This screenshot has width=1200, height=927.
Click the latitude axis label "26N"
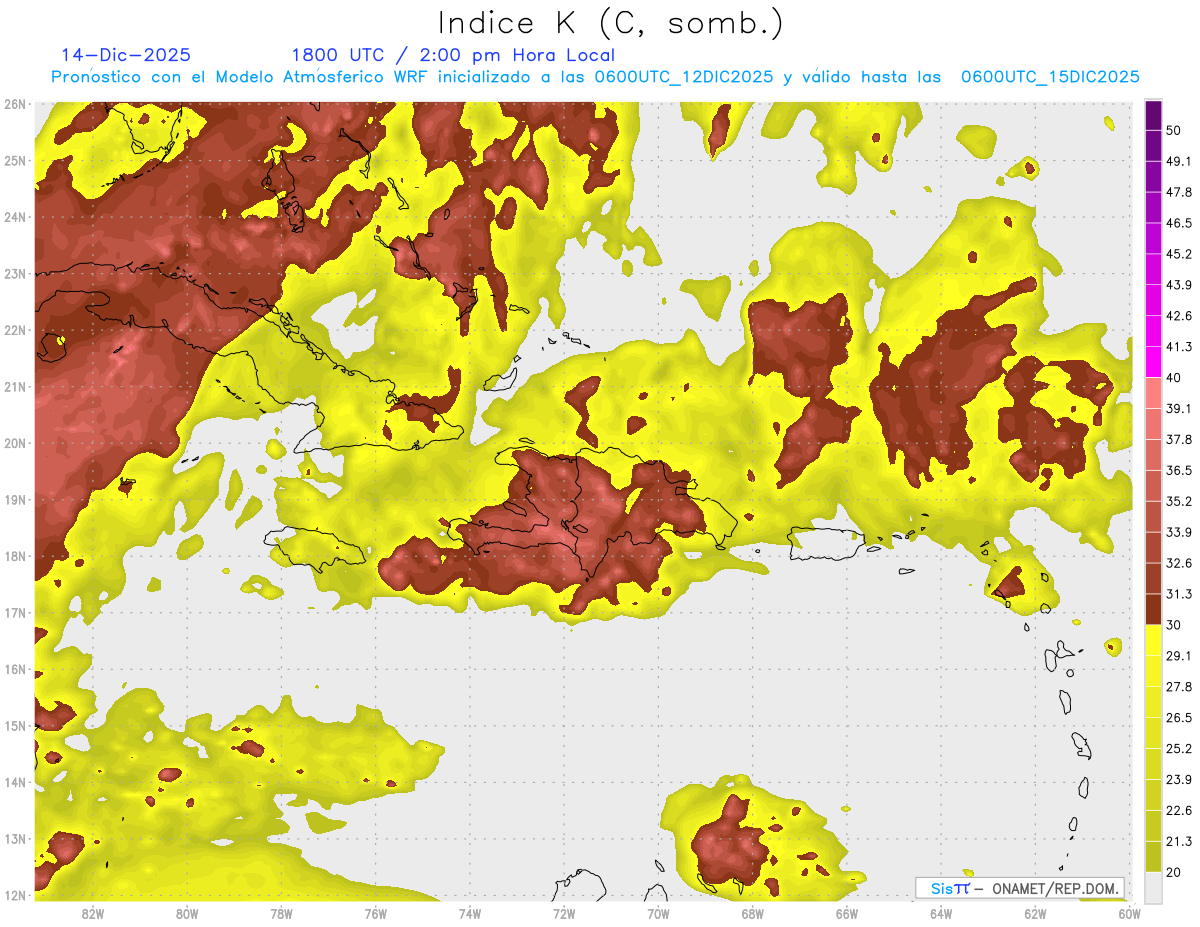point(15,104)
